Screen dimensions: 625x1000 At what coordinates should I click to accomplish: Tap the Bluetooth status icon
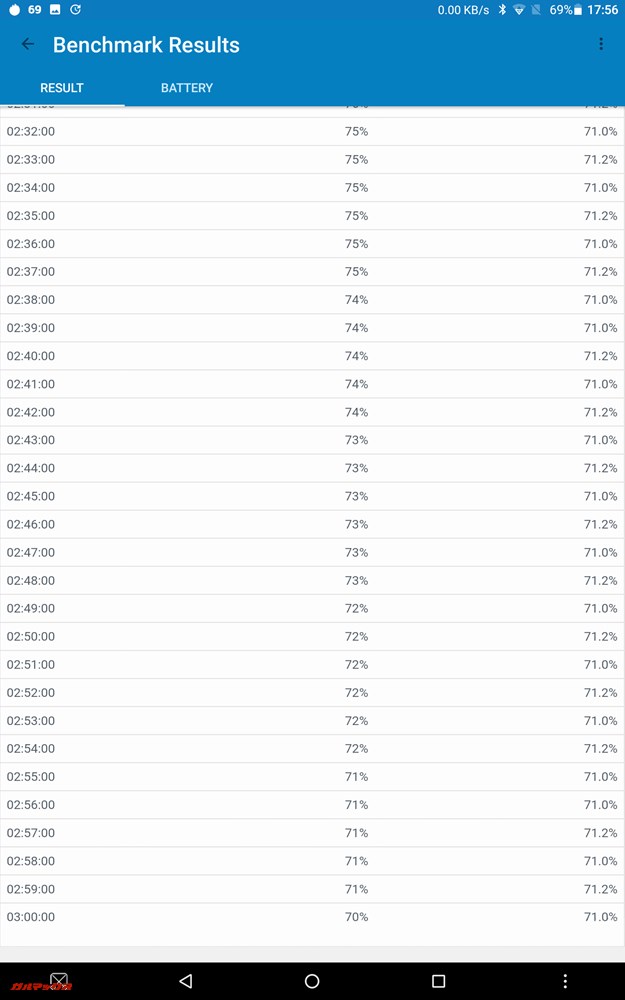[x=502, y=10]
